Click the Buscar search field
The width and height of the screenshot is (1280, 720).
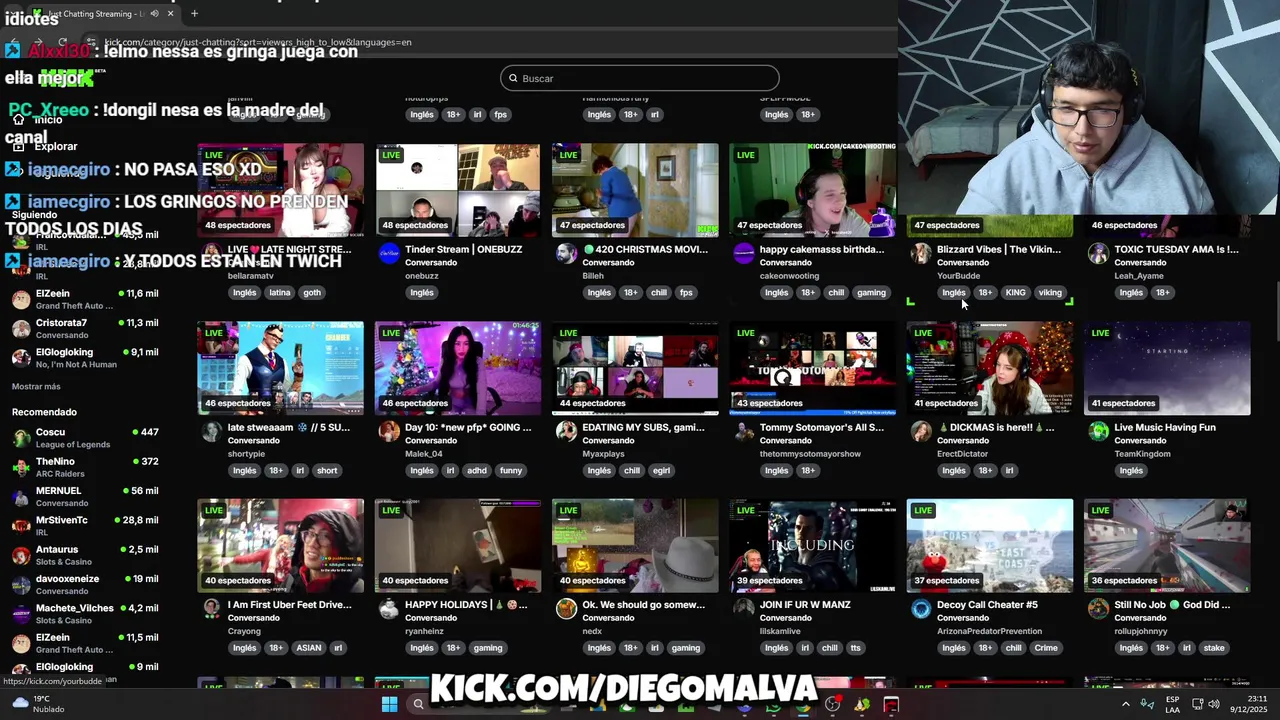click(640, 78)
